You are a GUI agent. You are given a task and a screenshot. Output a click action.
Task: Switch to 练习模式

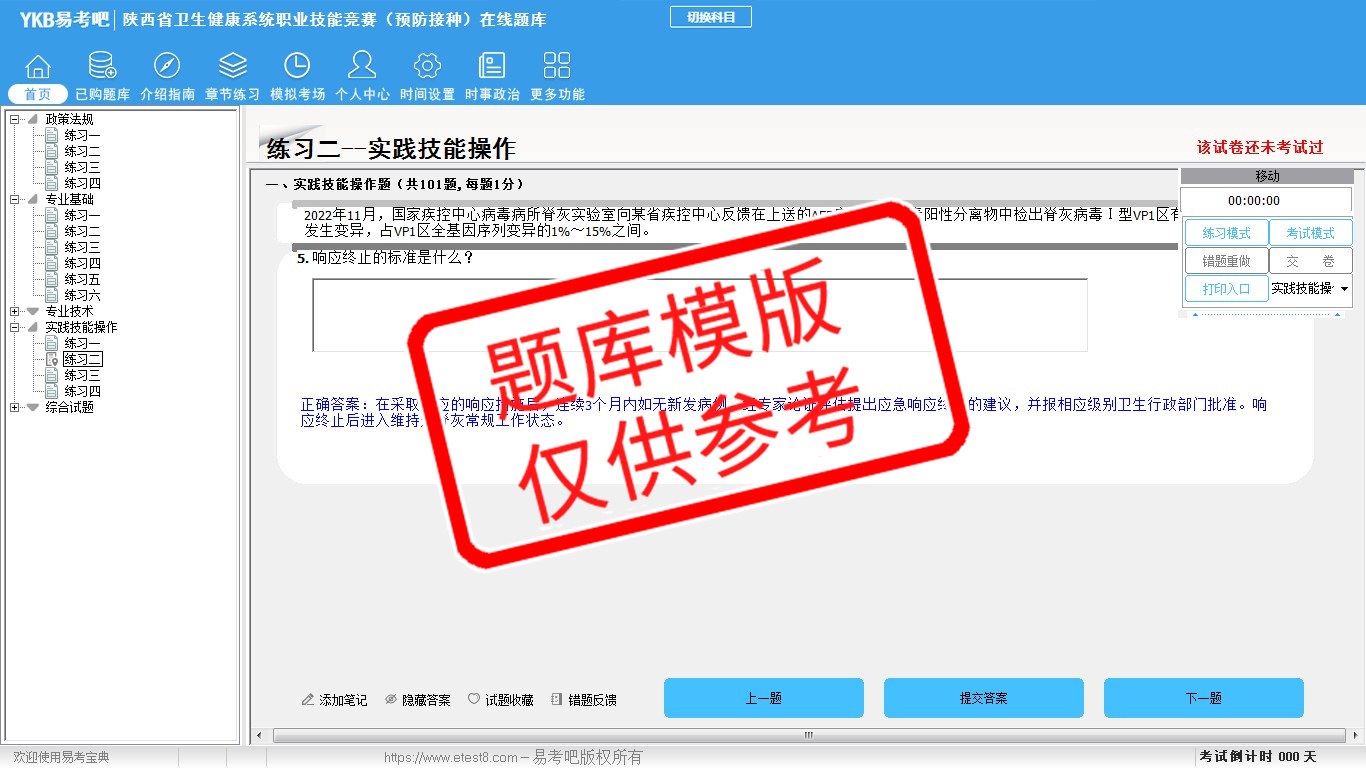pos(1226,233)
